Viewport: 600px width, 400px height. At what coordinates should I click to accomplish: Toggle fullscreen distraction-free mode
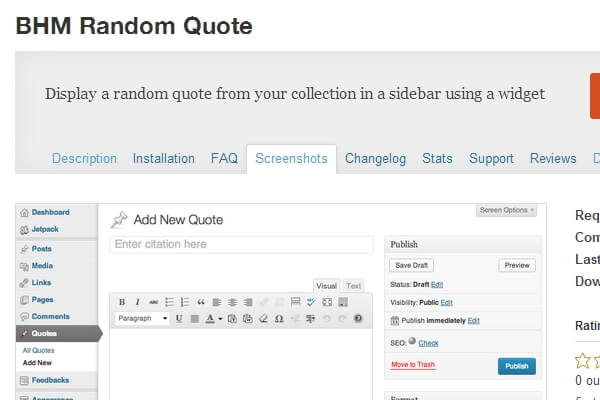pos(327,302)
